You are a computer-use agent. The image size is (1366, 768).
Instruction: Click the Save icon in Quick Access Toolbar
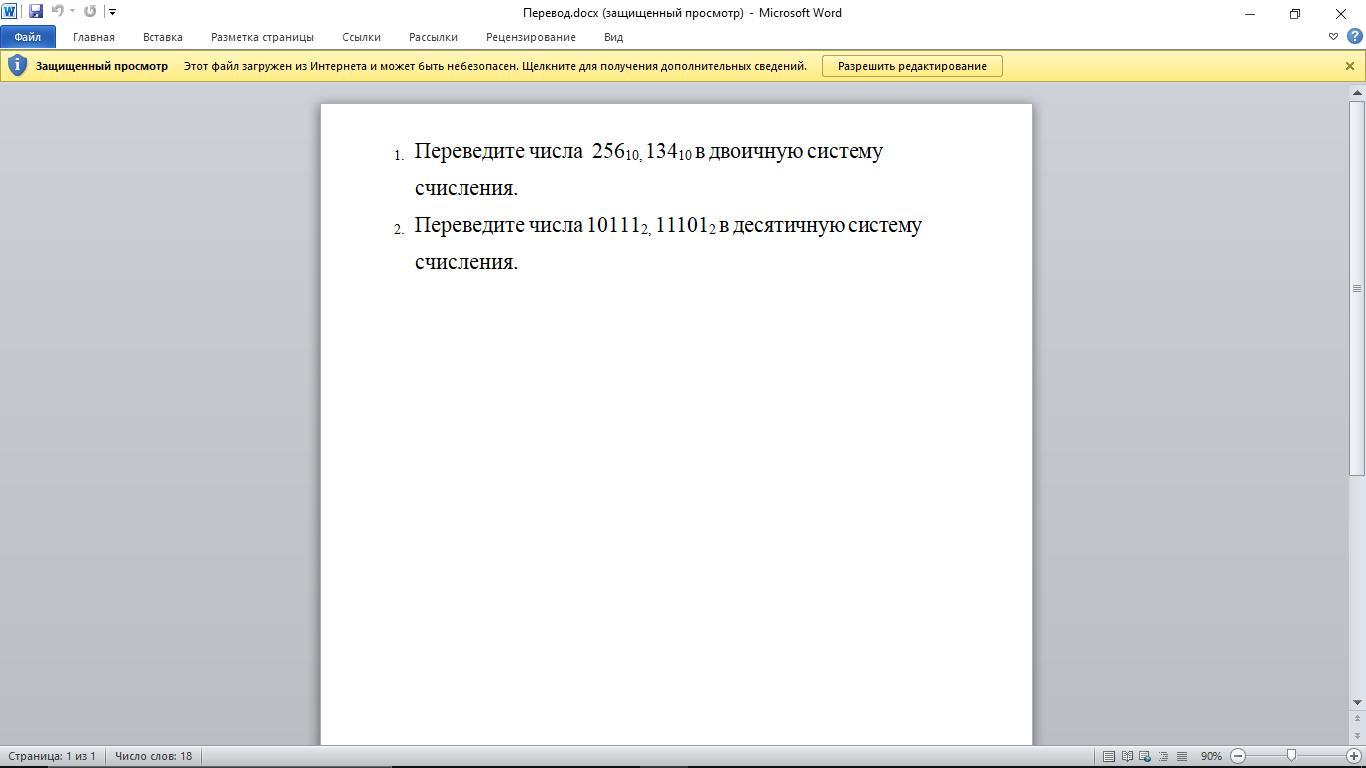coord(36,12)
